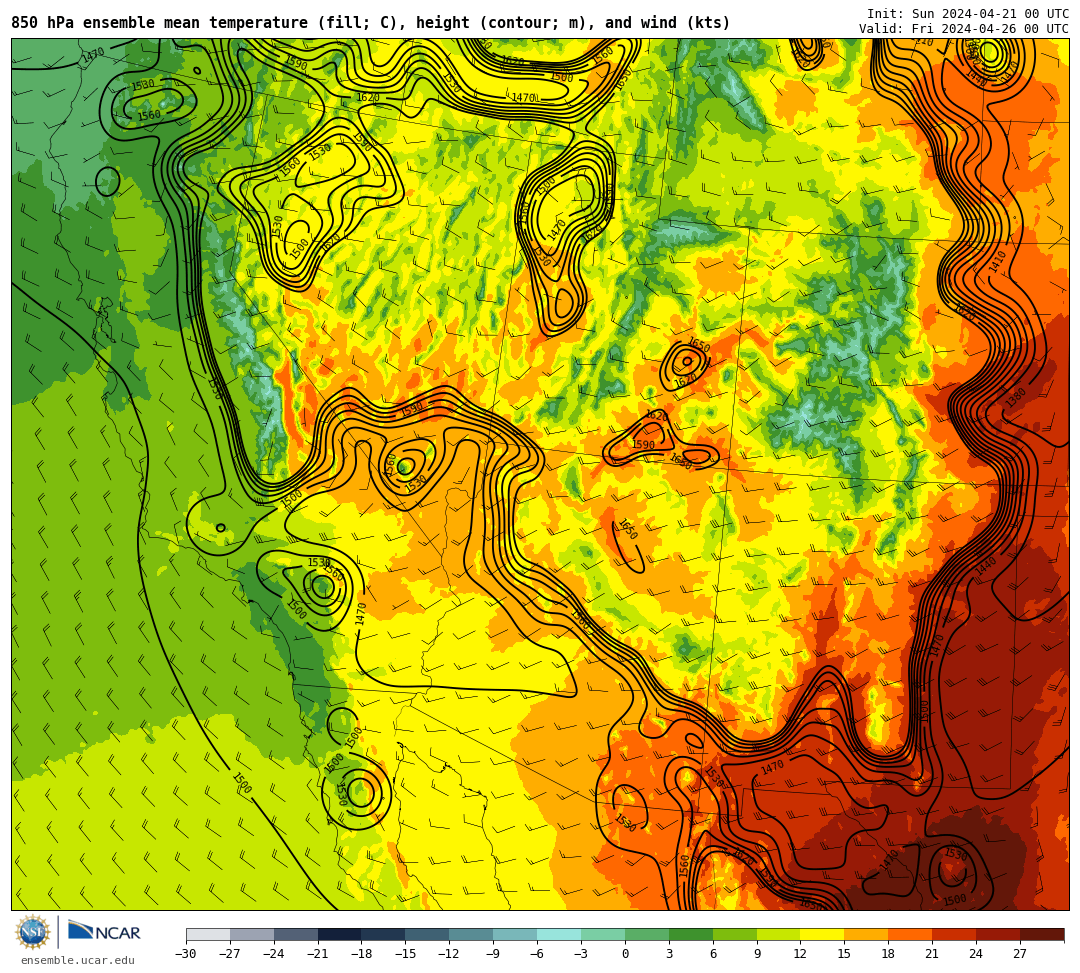
Task: Click the -24 colorbar label
Action: (274, 954)
